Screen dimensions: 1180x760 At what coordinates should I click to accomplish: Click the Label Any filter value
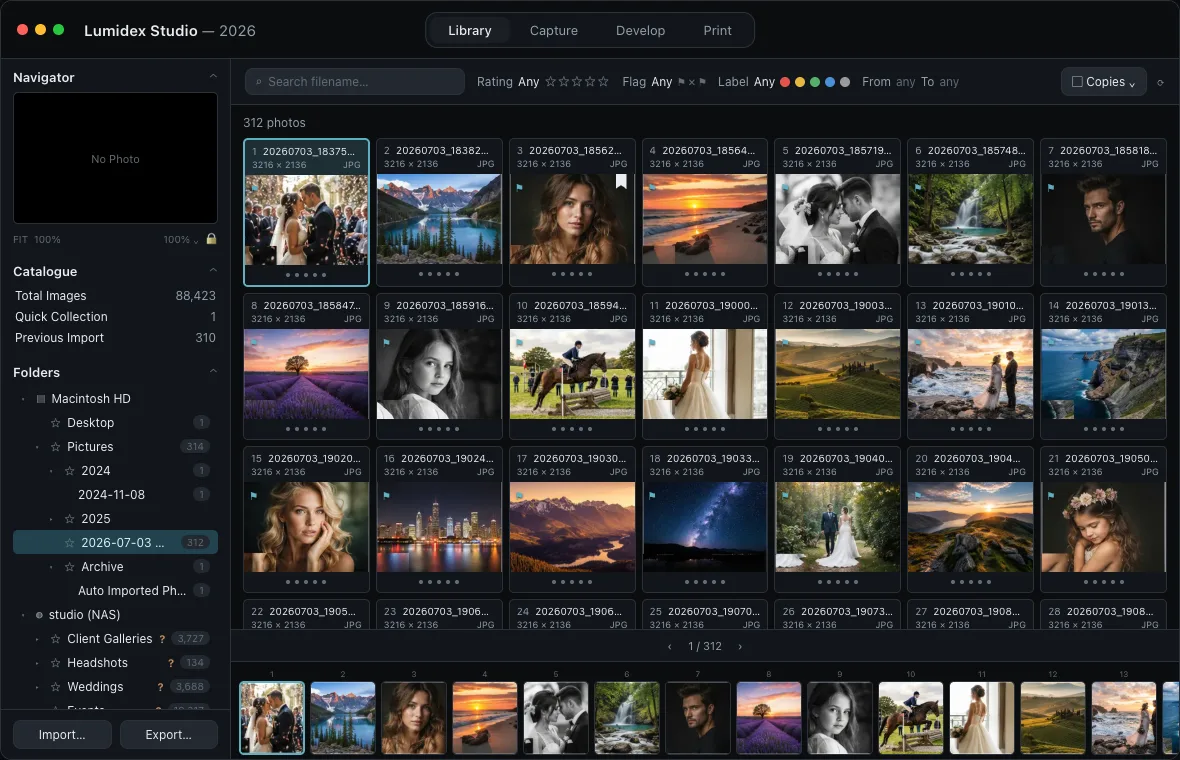click(x=764, y=81)
